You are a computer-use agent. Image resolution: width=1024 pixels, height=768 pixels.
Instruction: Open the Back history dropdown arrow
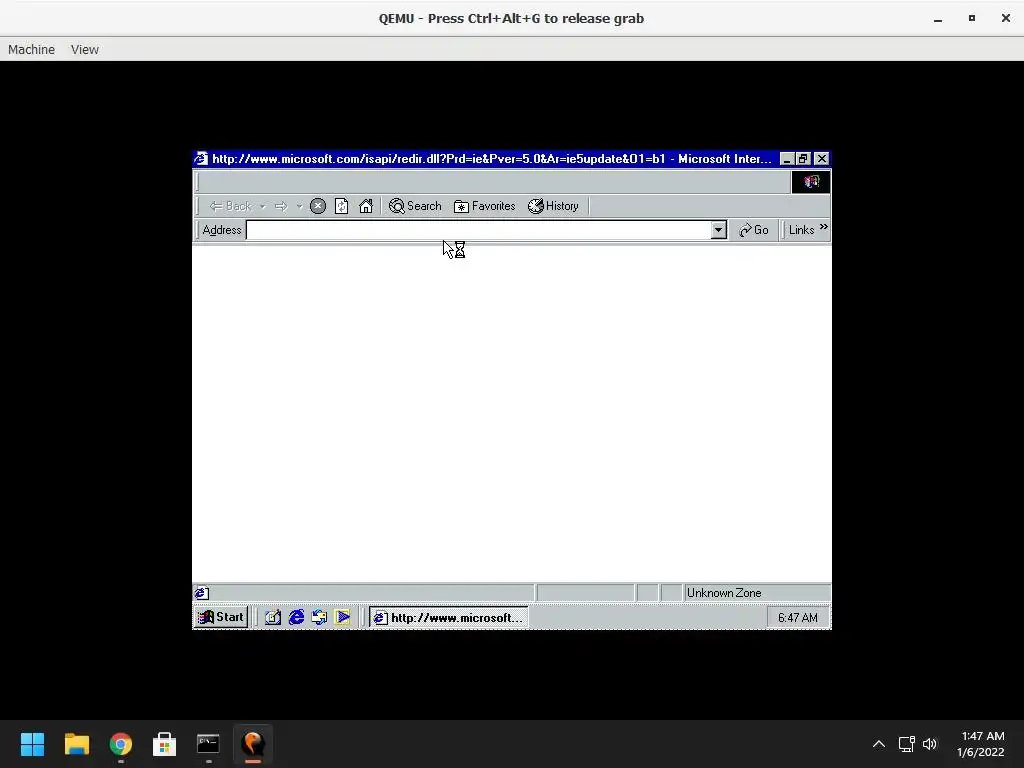coord(263,206)
